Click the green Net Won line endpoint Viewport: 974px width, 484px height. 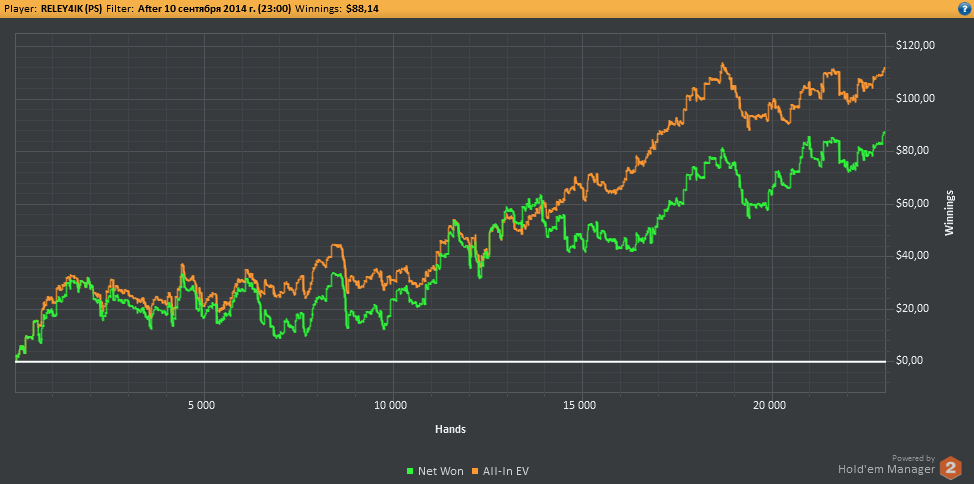click(884, 132)
